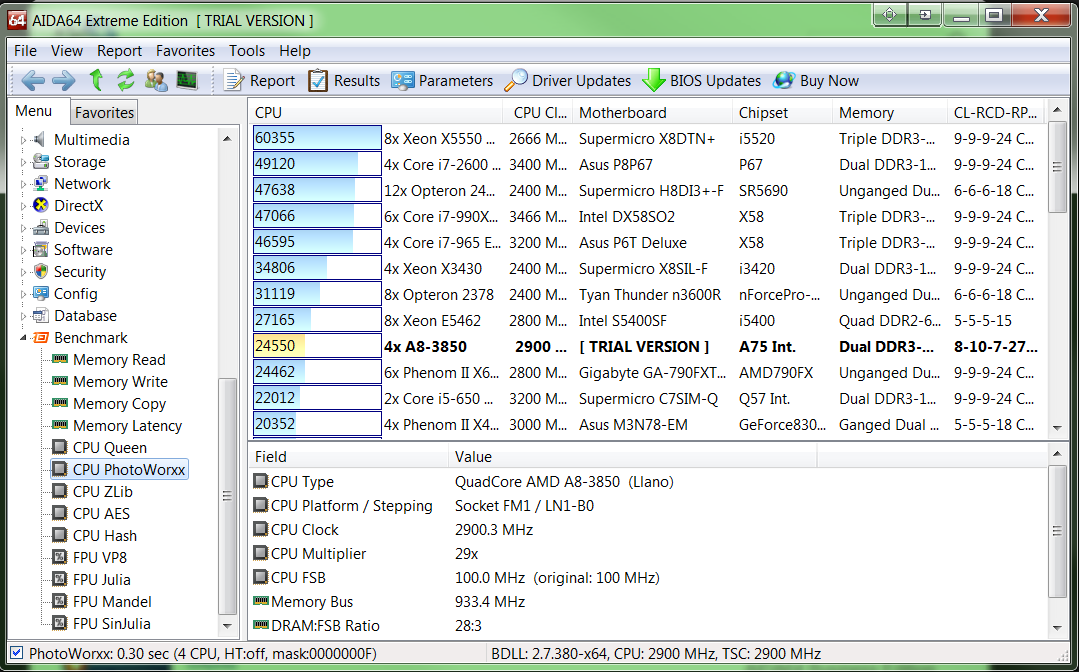
Task: Go forward with the blue right arrow
Action: [63, 81]
